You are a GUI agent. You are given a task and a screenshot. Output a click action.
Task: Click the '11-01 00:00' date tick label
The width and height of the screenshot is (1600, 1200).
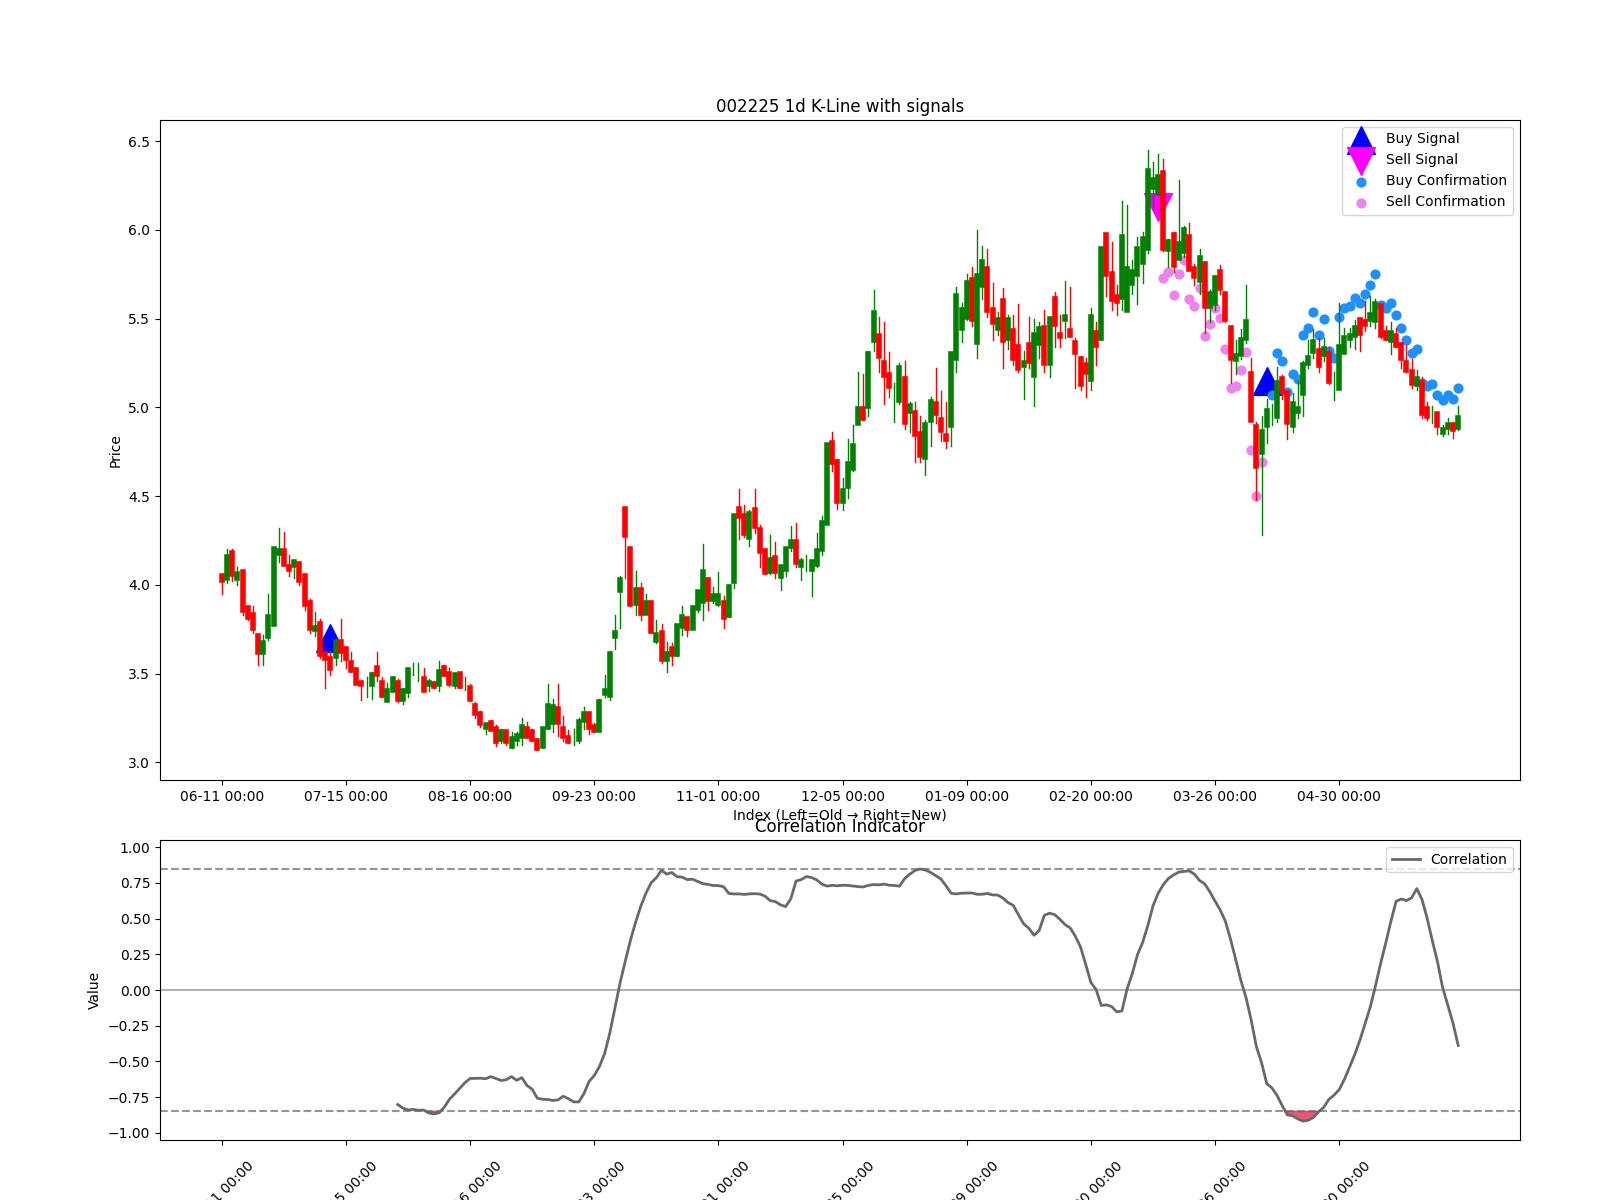pos(718,797)
